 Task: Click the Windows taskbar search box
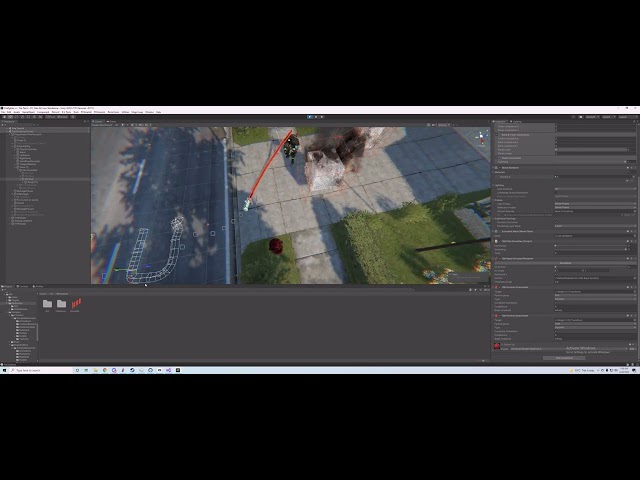[40, 370]
